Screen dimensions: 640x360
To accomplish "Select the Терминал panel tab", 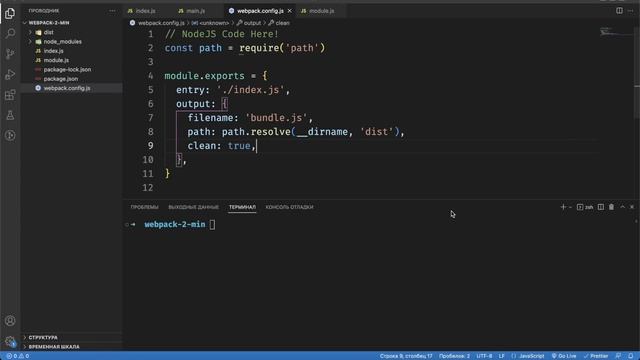I will [x=242, y=207].
